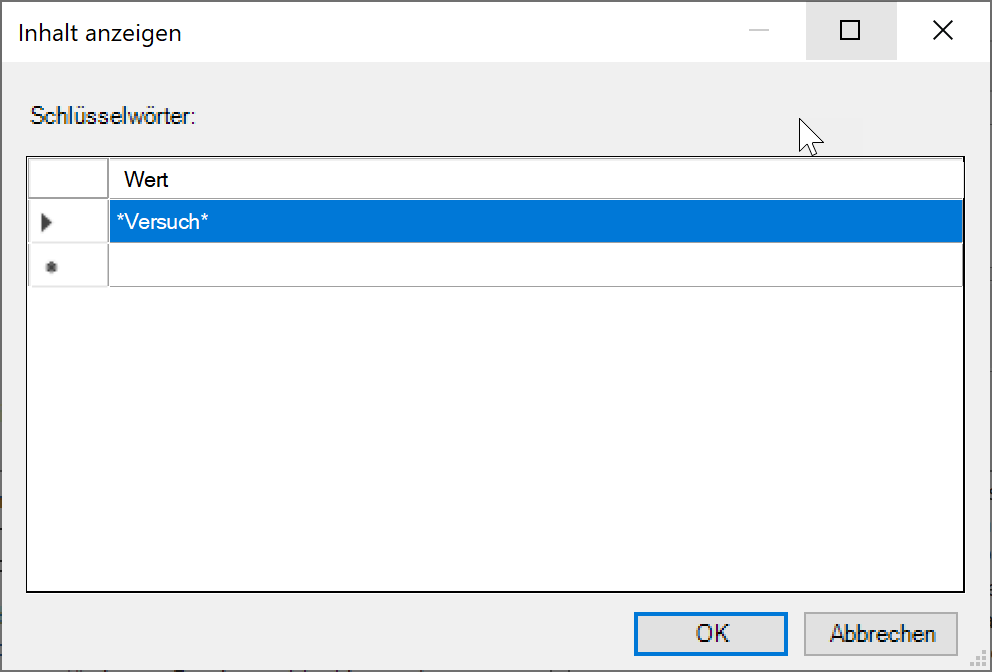This screenshot has width=992, height=672.
Task: Click the new-row asterisk row header
Action: (x=68, y=265)
